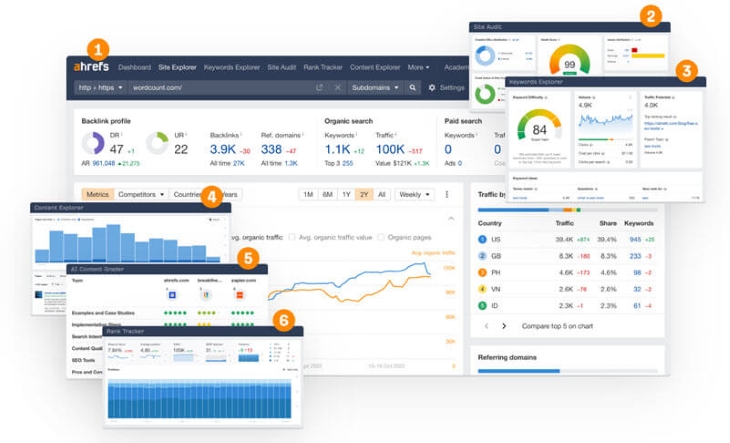Clear the URL with the X icon
The height and width of the screenshot is (443, 730).
pyautogui.click(x=338, y=87)
